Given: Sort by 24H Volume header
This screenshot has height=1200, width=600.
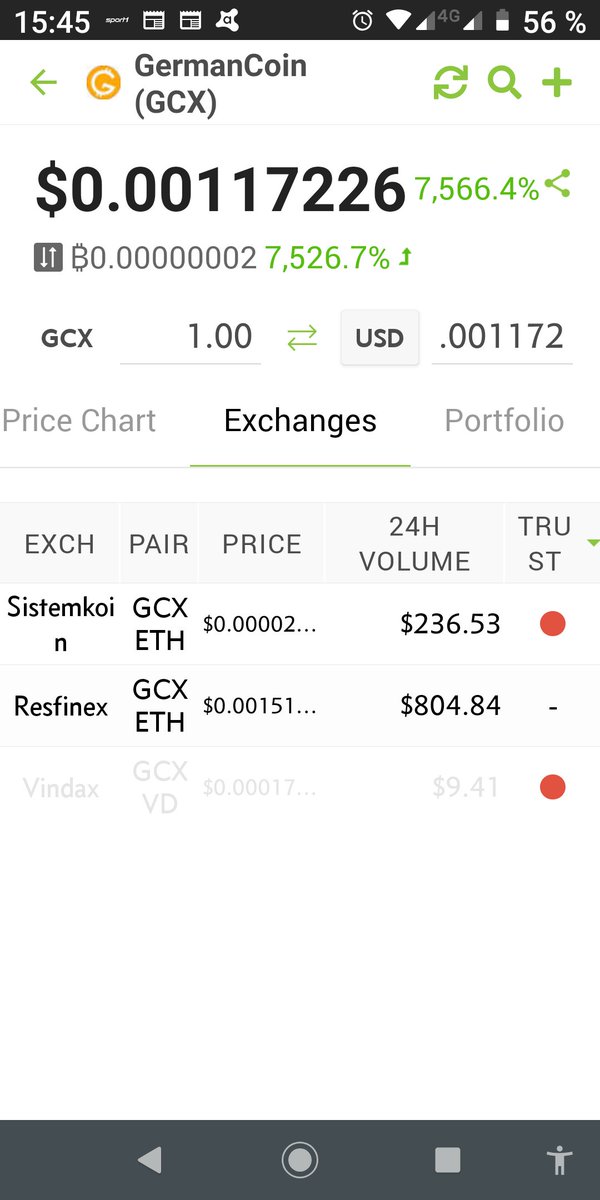Looking at the screenshot, I should point(414,544).
